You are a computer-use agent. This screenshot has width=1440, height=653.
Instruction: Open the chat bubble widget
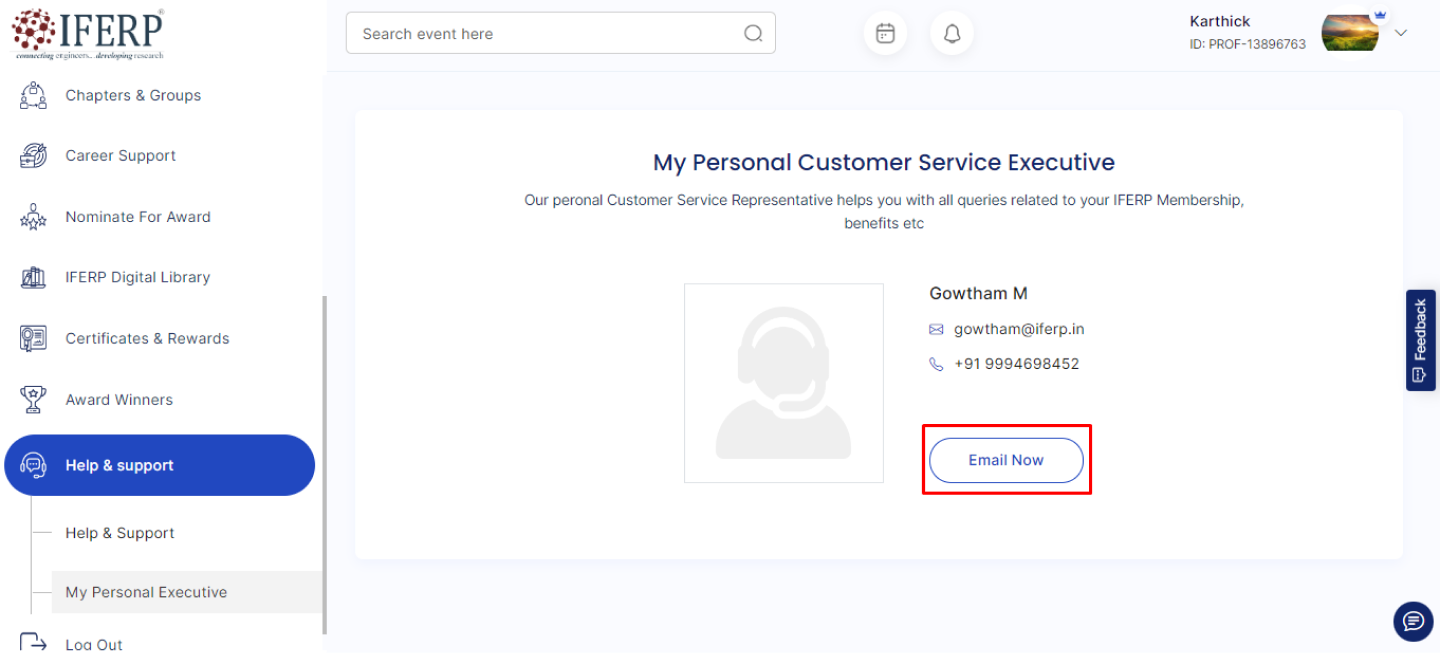pos(1412,622)
